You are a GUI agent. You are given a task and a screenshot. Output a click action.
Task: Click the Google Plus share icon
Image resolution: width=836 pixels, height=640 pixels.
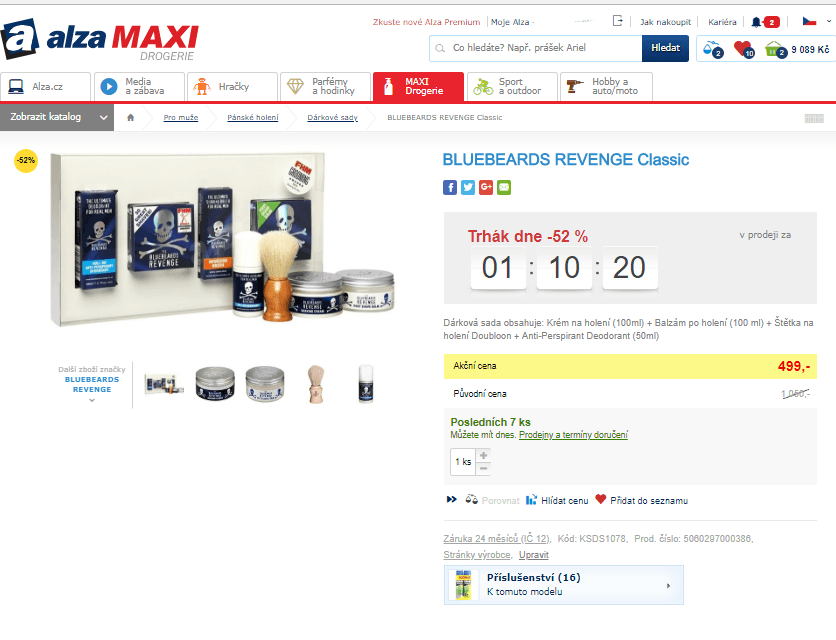pos(486,187)
